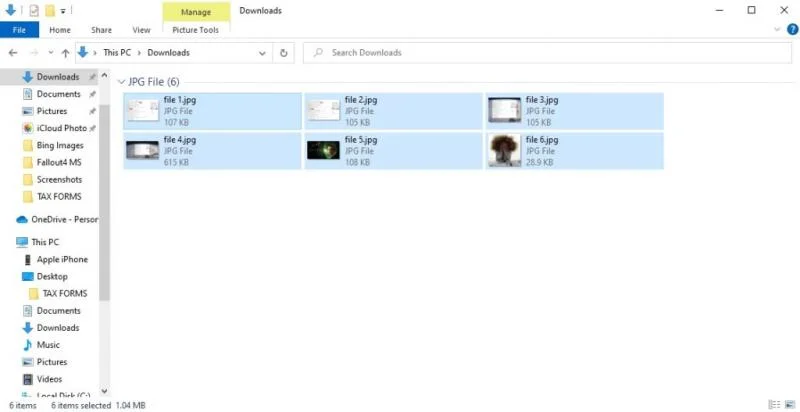This screenshot has height=412, width=800.
Task: Expand the ribbon with the chevron
Action: [x=777, y=30]
